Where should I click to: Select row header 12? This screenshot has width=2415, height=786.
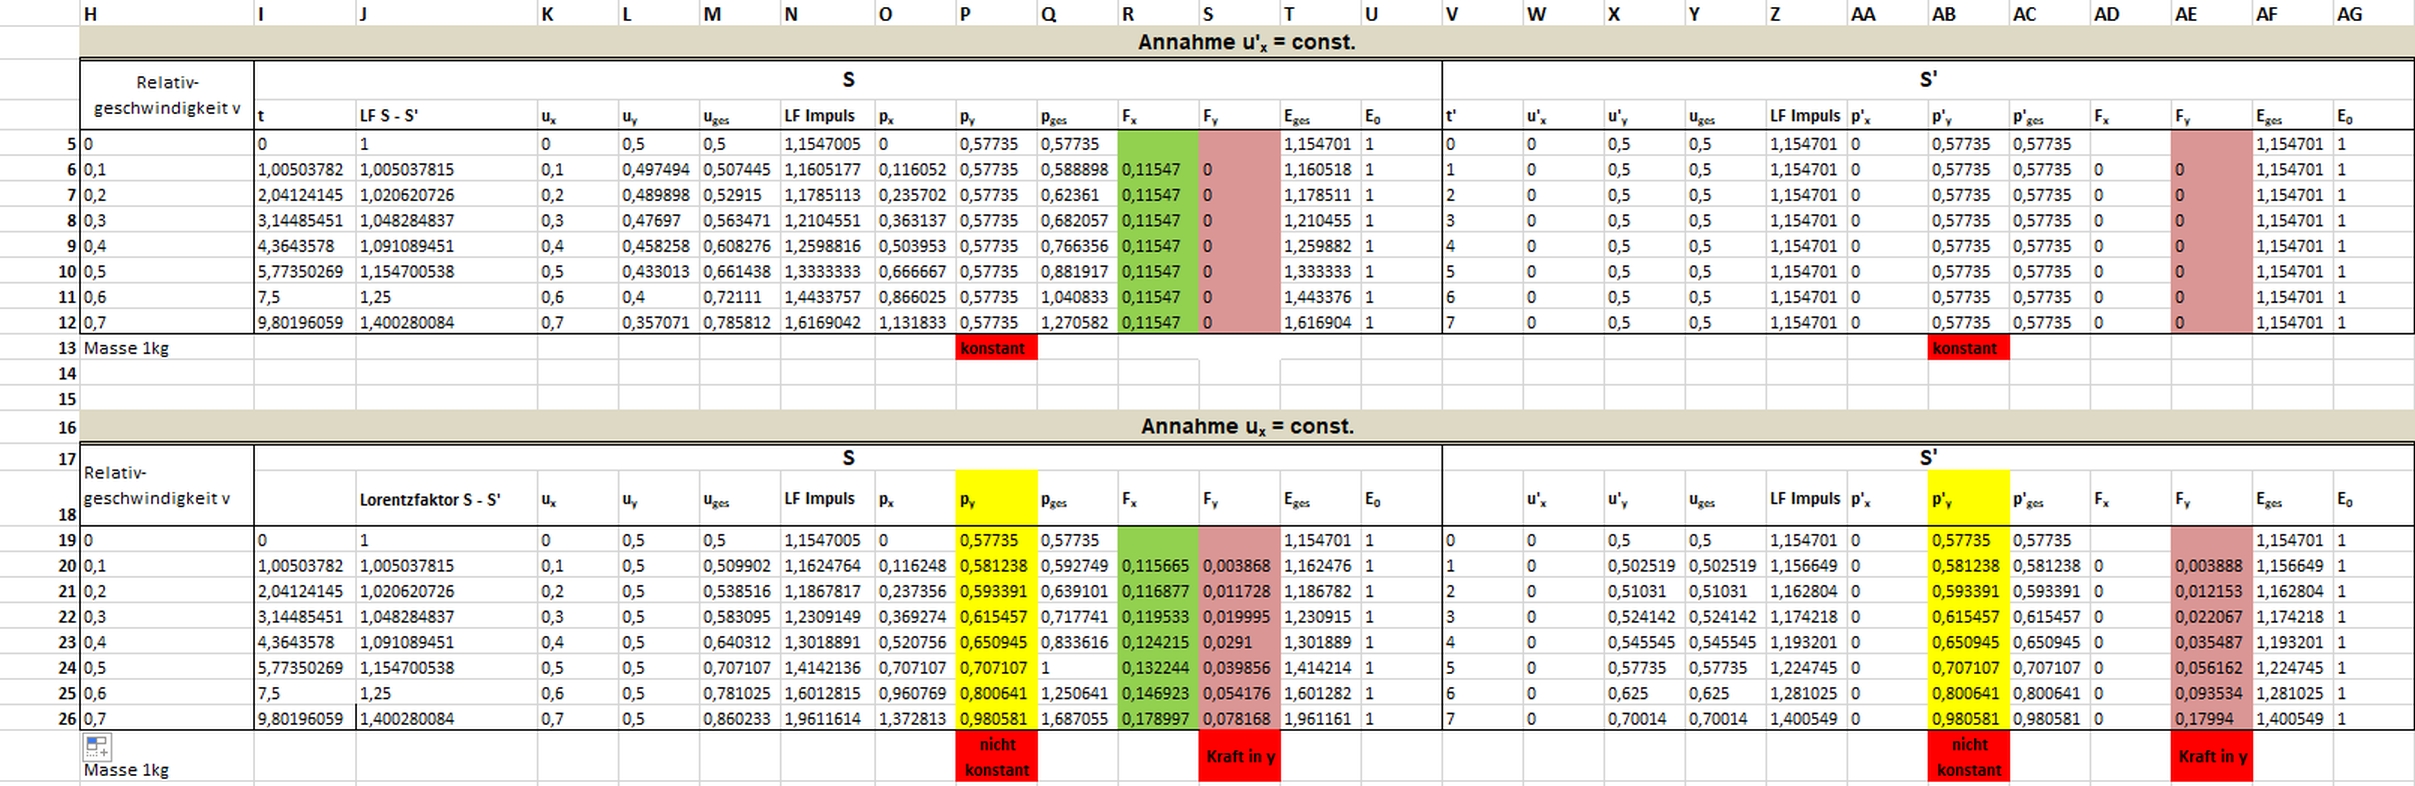40,323
